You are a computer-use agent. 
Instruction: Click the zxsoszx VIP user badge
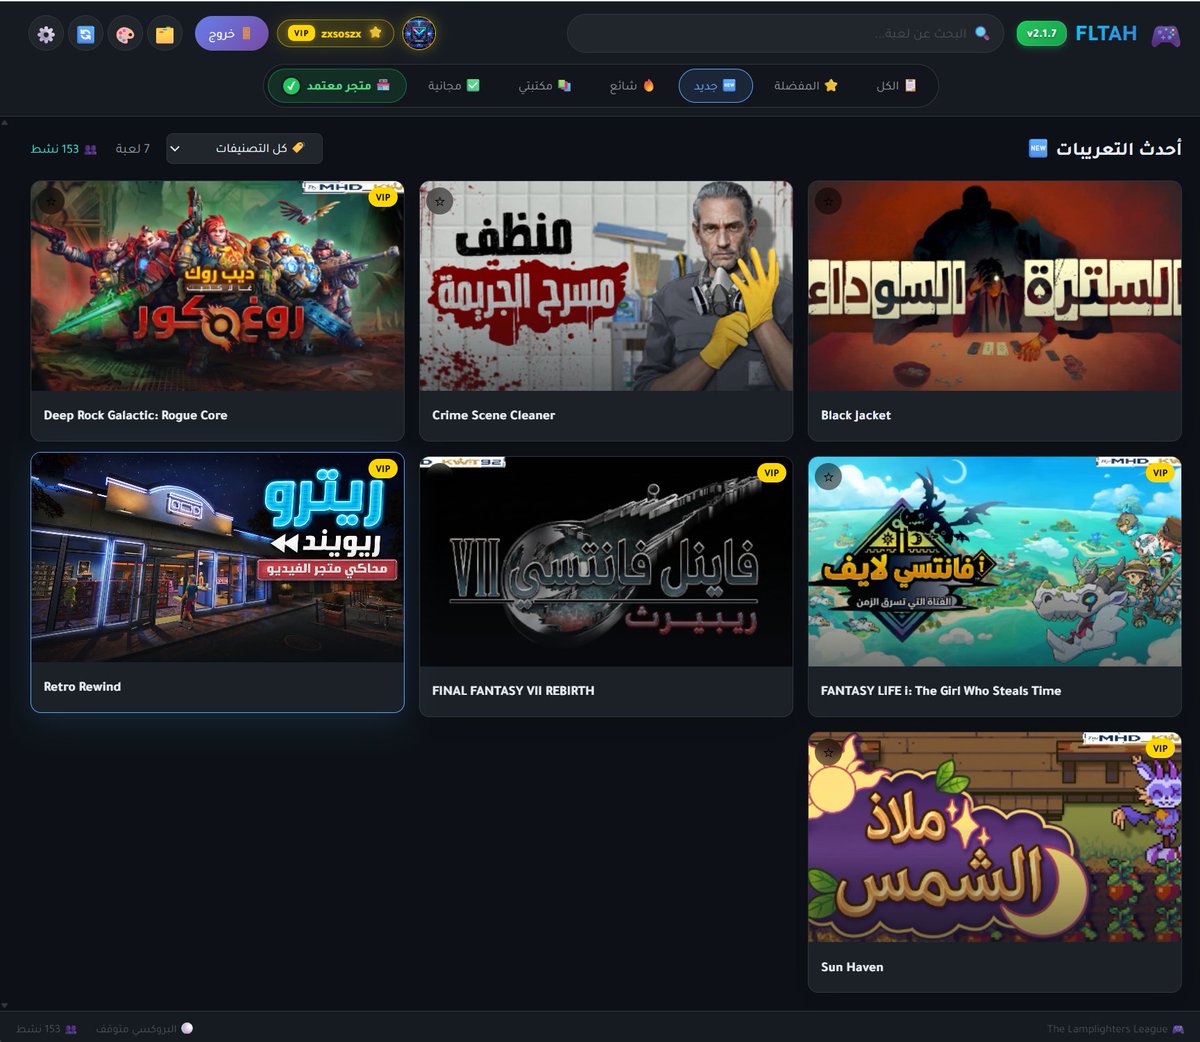click(335, 33)
